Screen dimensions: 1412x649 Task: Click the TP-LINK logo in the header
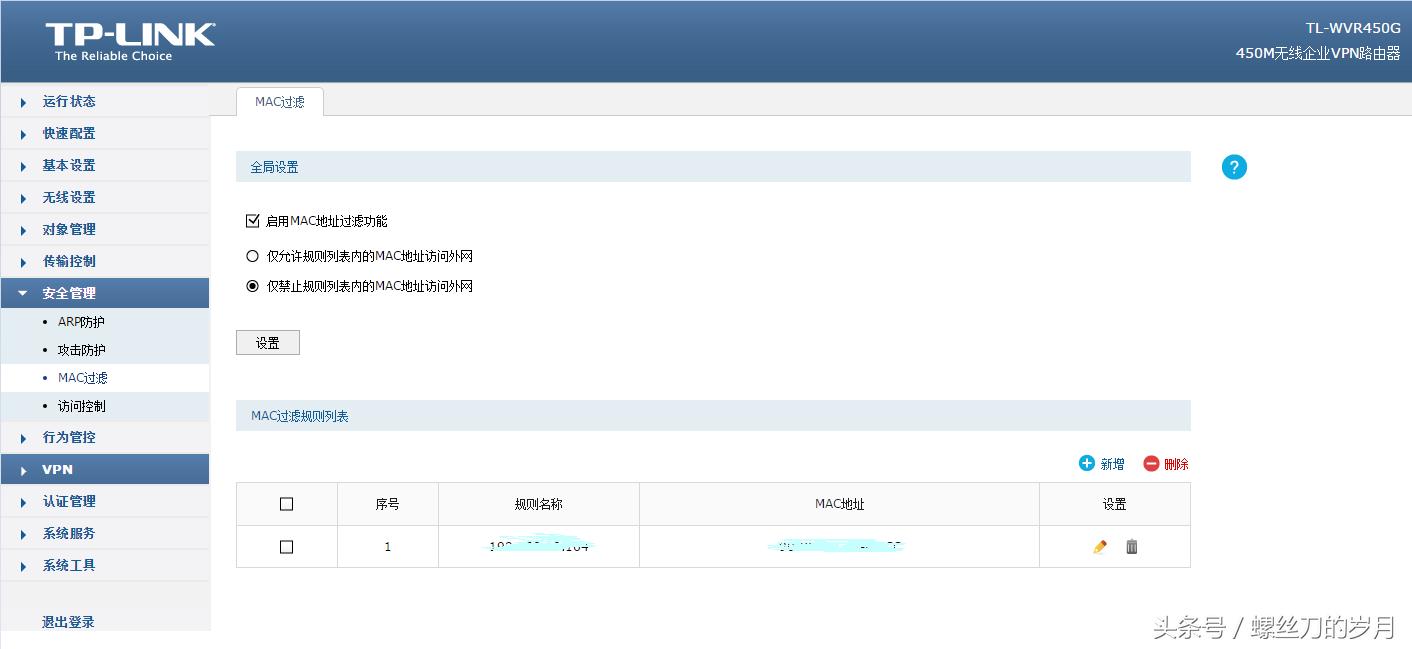tap(128, 36)
